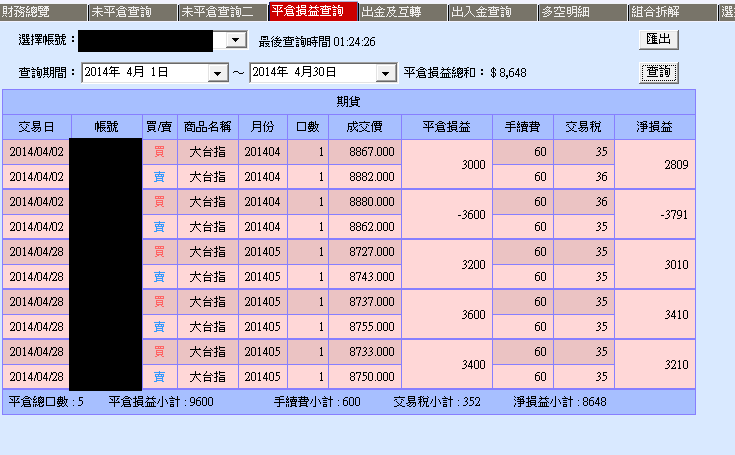Select the price cell 8733.000
This screenshot has height=455, width=735.
365,352
